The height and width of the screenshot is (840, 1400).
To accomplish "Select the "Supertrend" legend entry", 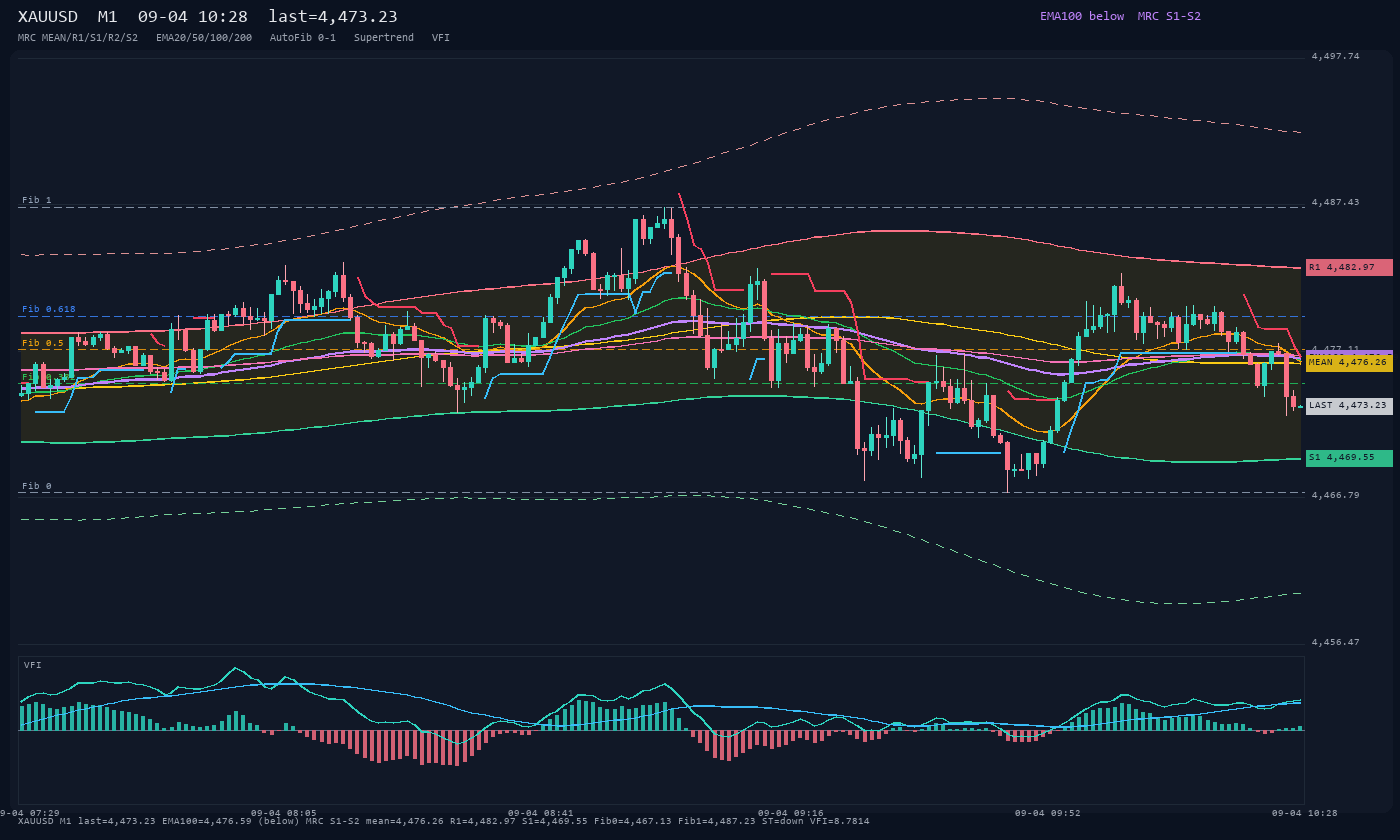I will [x=384, y=37].
